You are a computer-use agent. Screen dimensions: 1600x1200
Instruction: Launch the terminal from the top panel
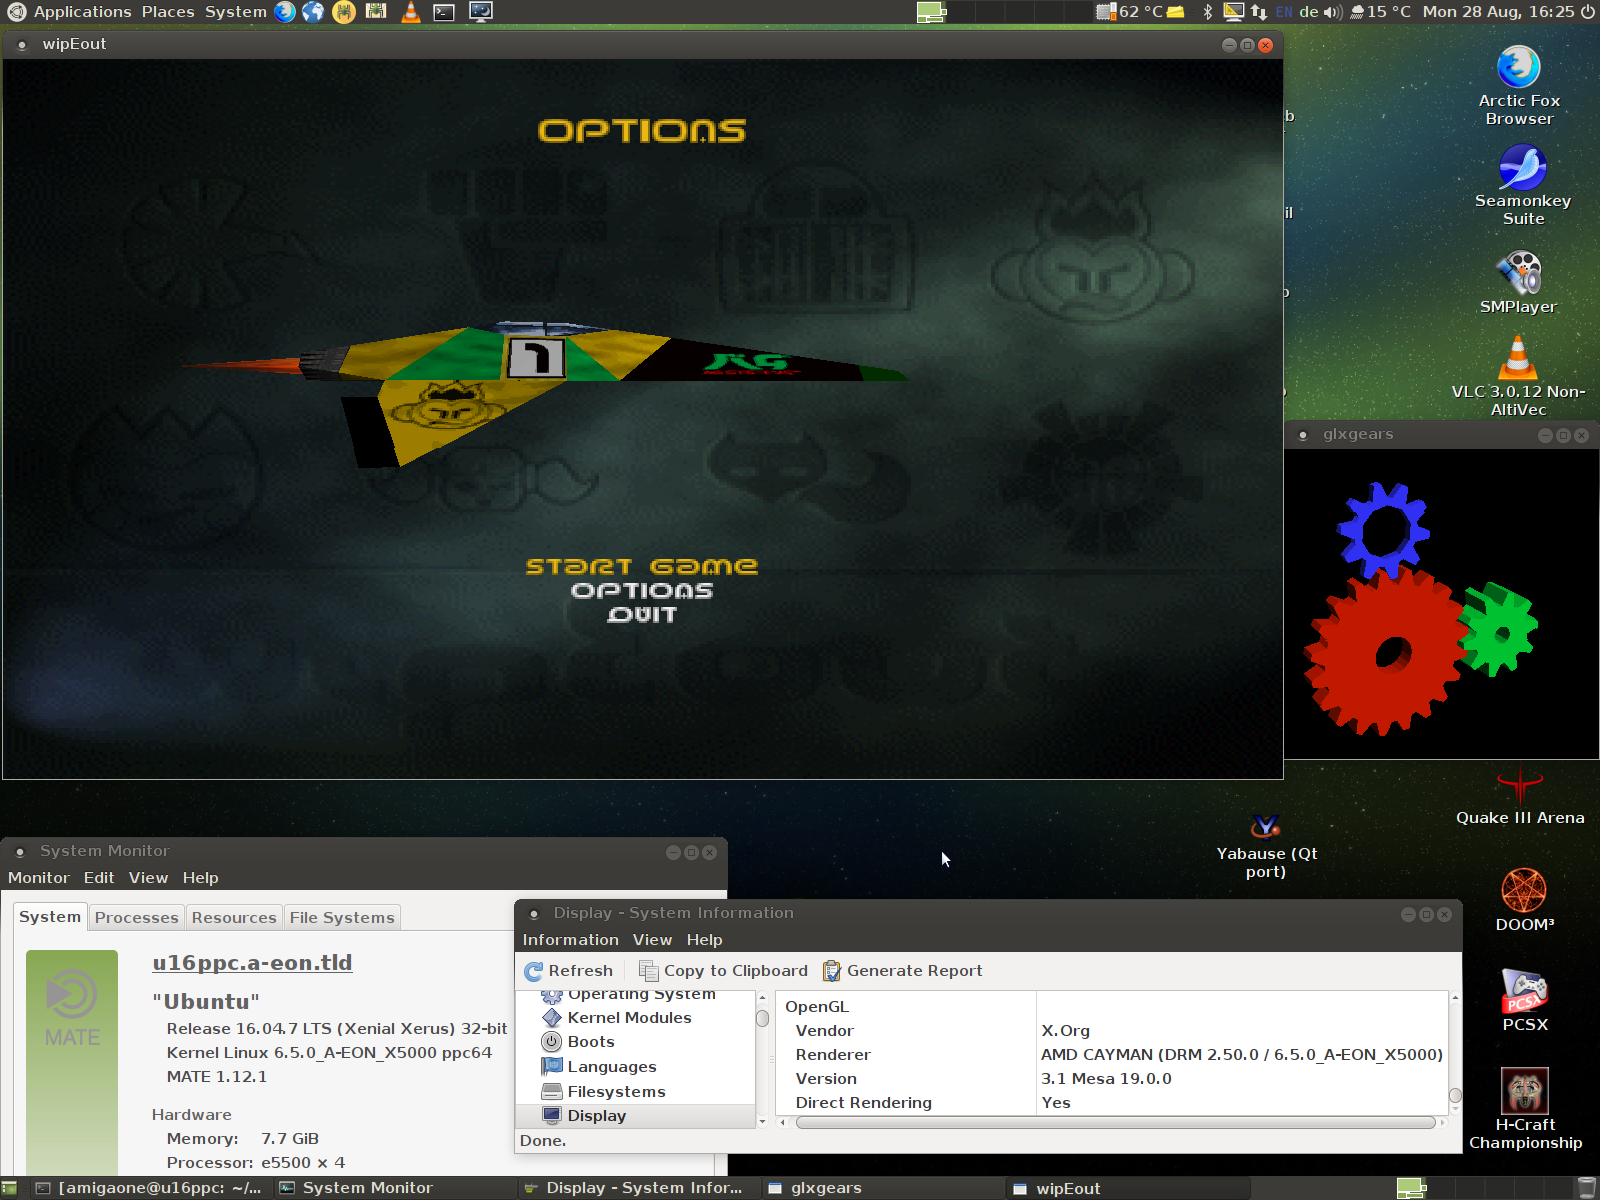pos(444,12)
